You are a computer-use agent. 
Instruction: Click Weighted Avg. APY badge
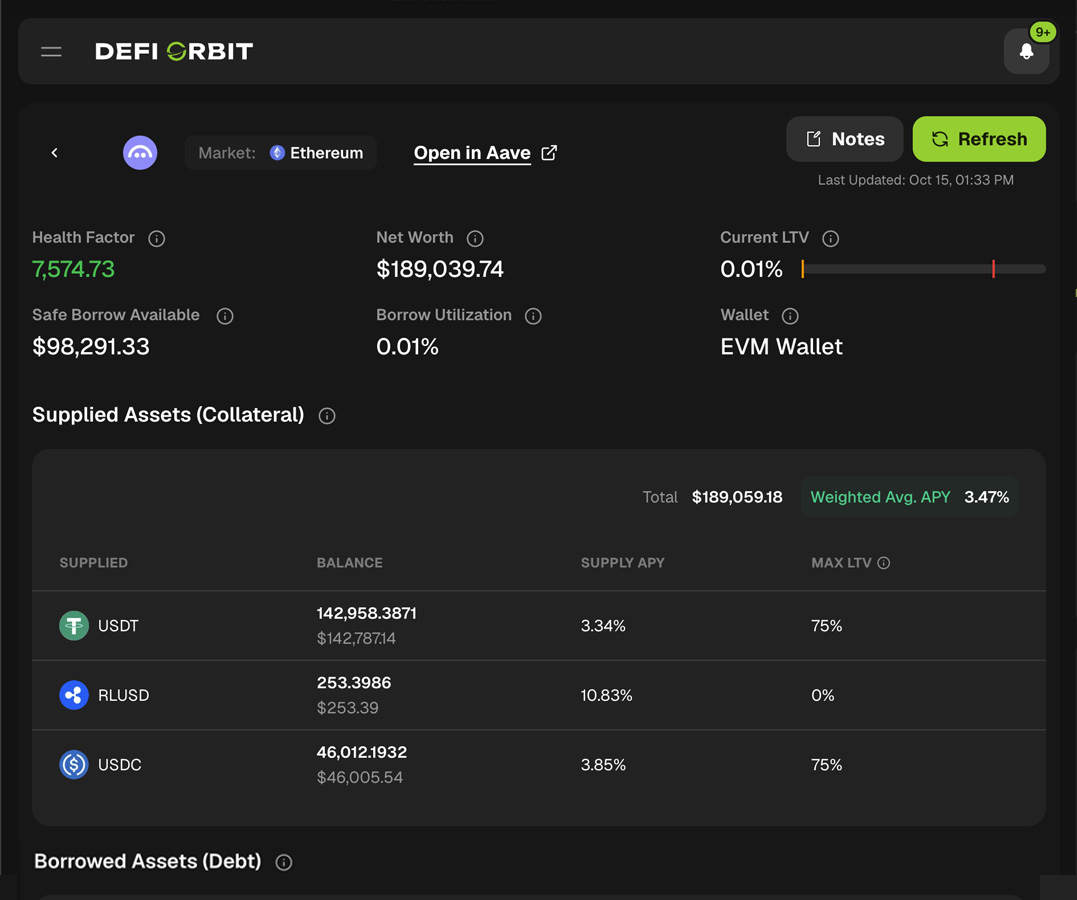tap(909, 497)
